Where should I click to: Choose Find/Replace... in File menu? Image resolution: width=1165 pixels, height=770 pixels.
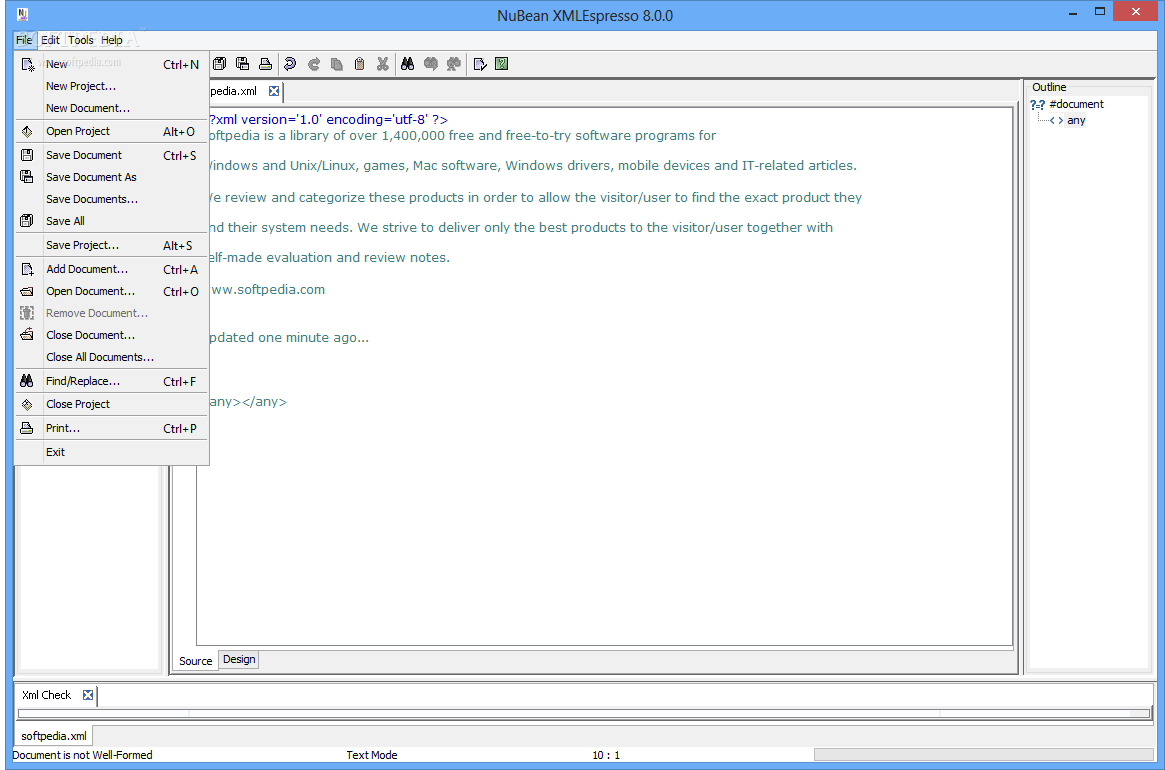coord(111,381)
